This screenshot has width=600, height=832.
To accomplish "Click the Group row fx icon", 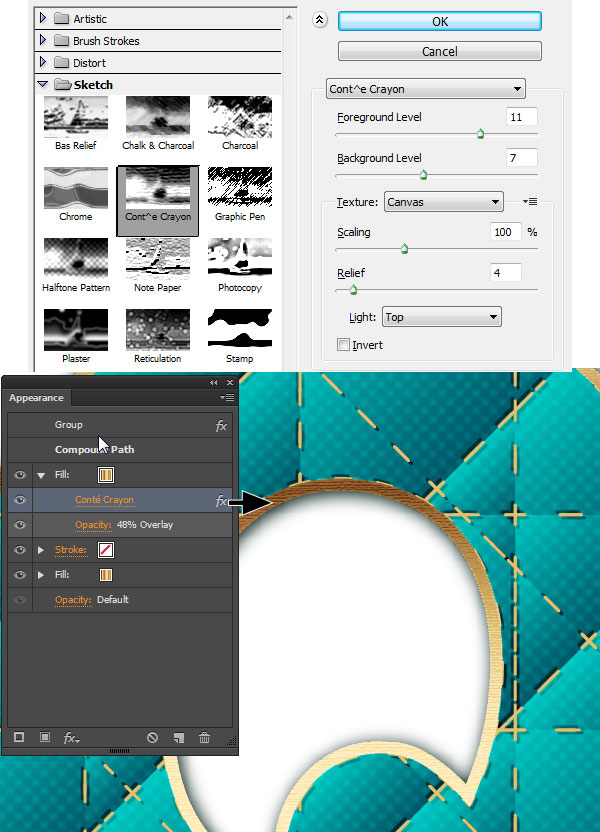I will [x=221, y=426].
